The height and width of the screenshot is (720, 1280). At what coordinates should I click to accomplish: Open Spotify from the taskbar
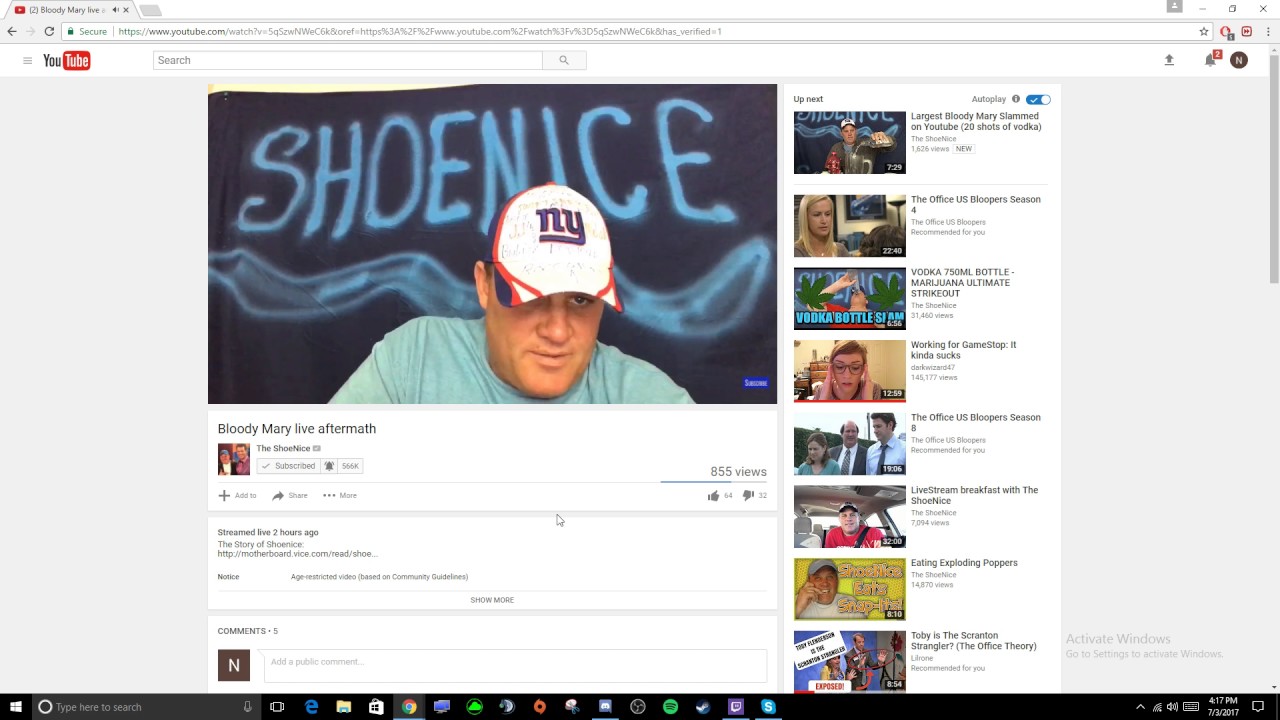point(670,707)
